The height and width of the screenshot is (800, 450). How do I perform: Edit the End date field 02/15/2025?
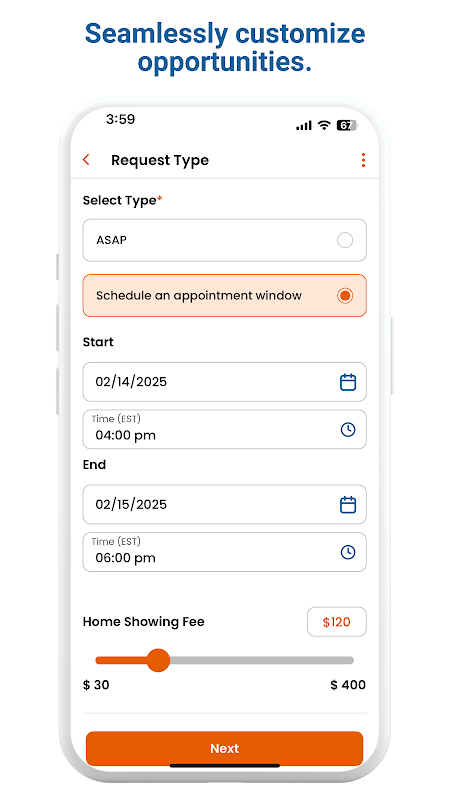224,504
